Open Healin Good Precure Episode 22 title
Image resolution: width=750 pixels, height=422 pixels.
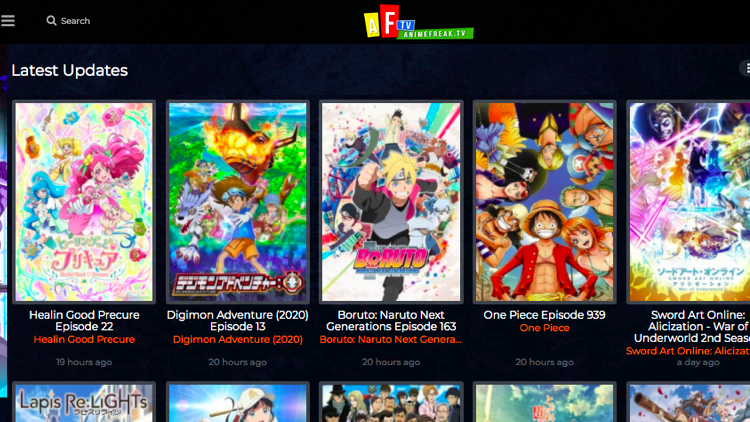[x=84, y=321]
